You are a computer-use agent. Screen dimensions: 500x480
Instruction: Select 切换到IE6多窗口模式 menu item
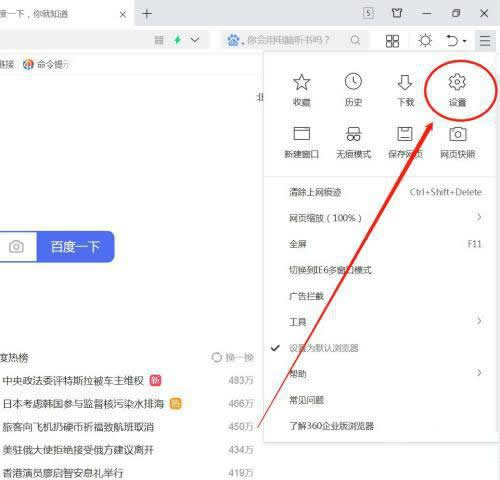[x=380, y=270]
